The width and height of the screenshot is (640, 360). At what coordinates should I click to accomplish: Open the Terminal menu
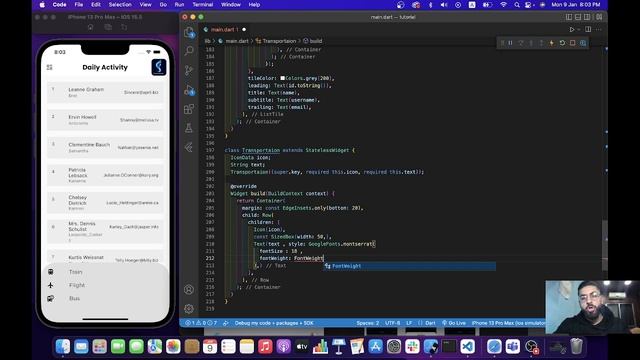203,4
